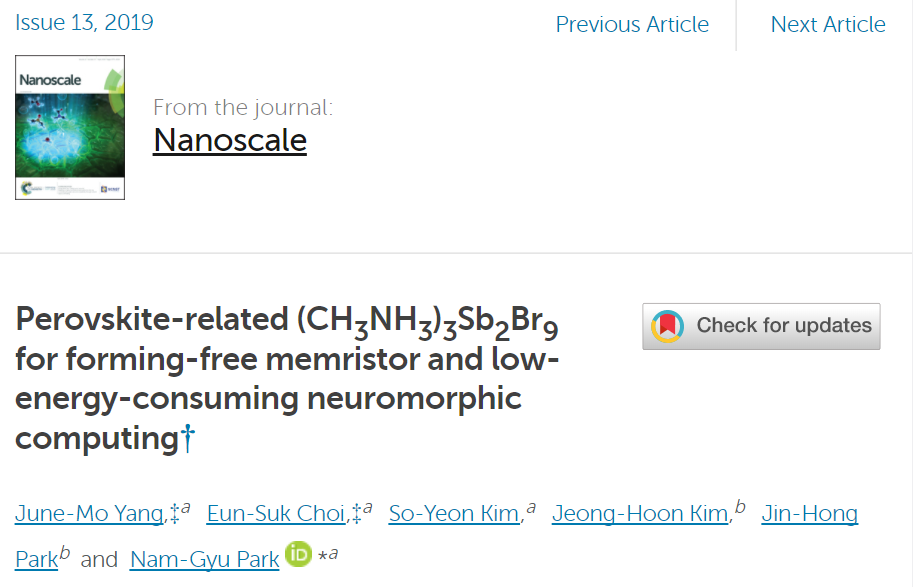The width and height of the screenshot is (913, 587).
Task: Click superscript b after Jeong-Hoon Kim
Action: (x=740, y=506)
